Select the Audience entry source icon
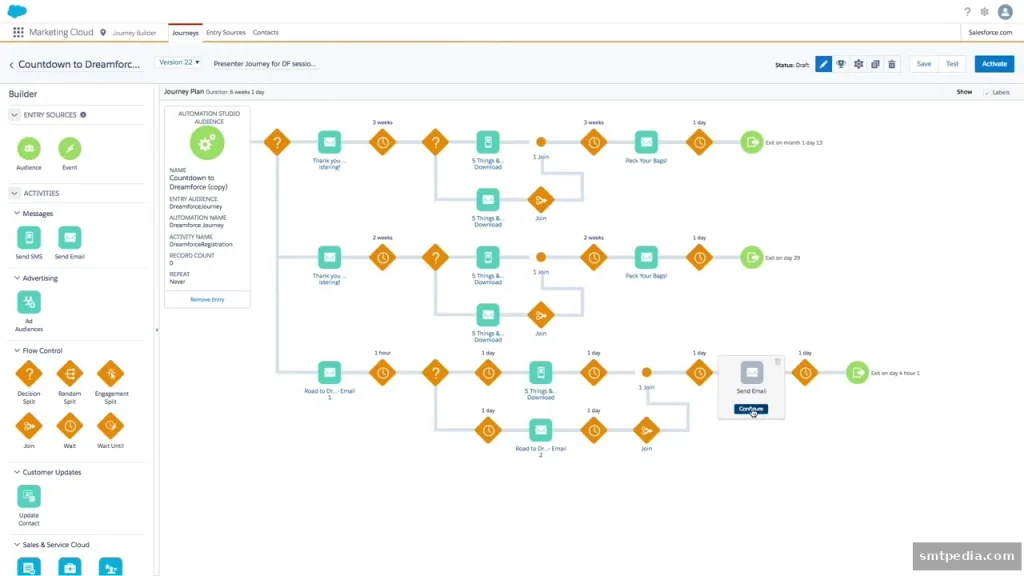 (x=29, y=148)
